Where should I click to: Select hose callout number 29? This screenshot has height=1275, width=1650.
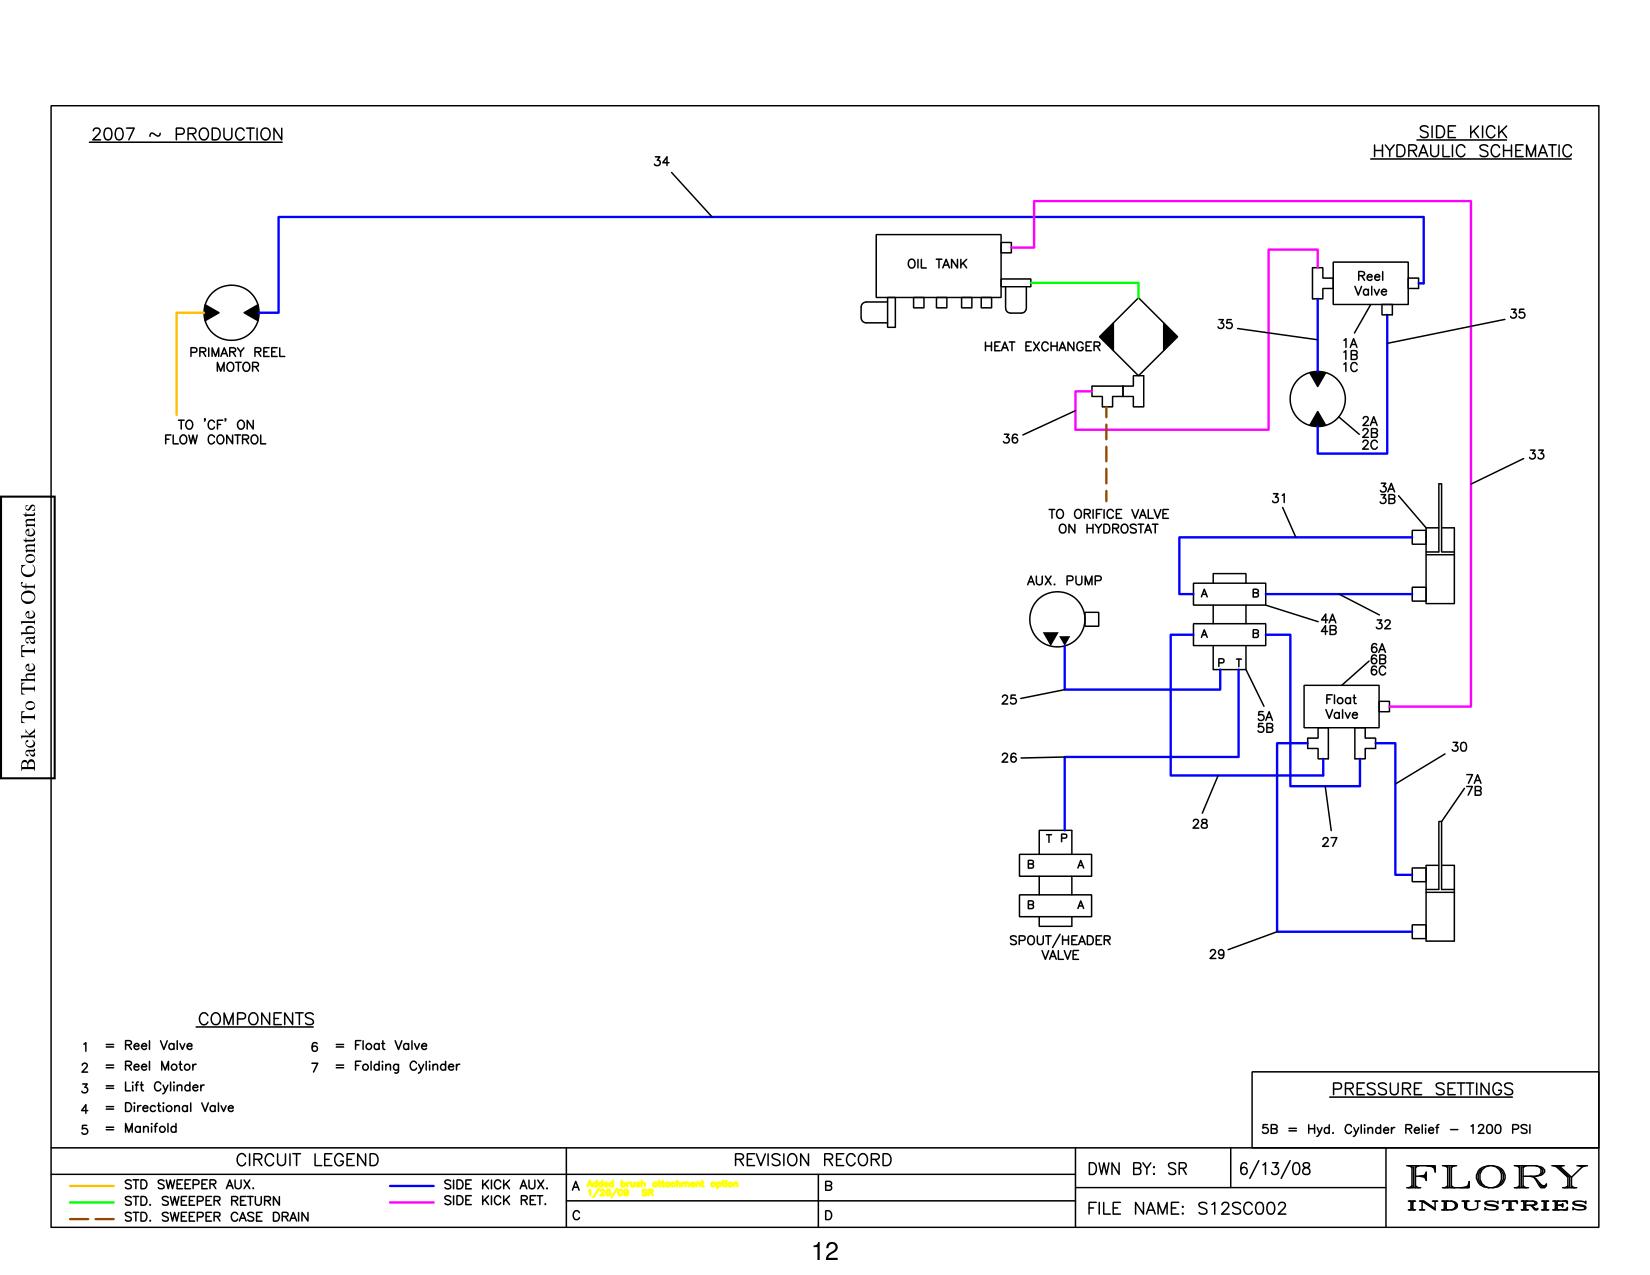(1217, 954)
